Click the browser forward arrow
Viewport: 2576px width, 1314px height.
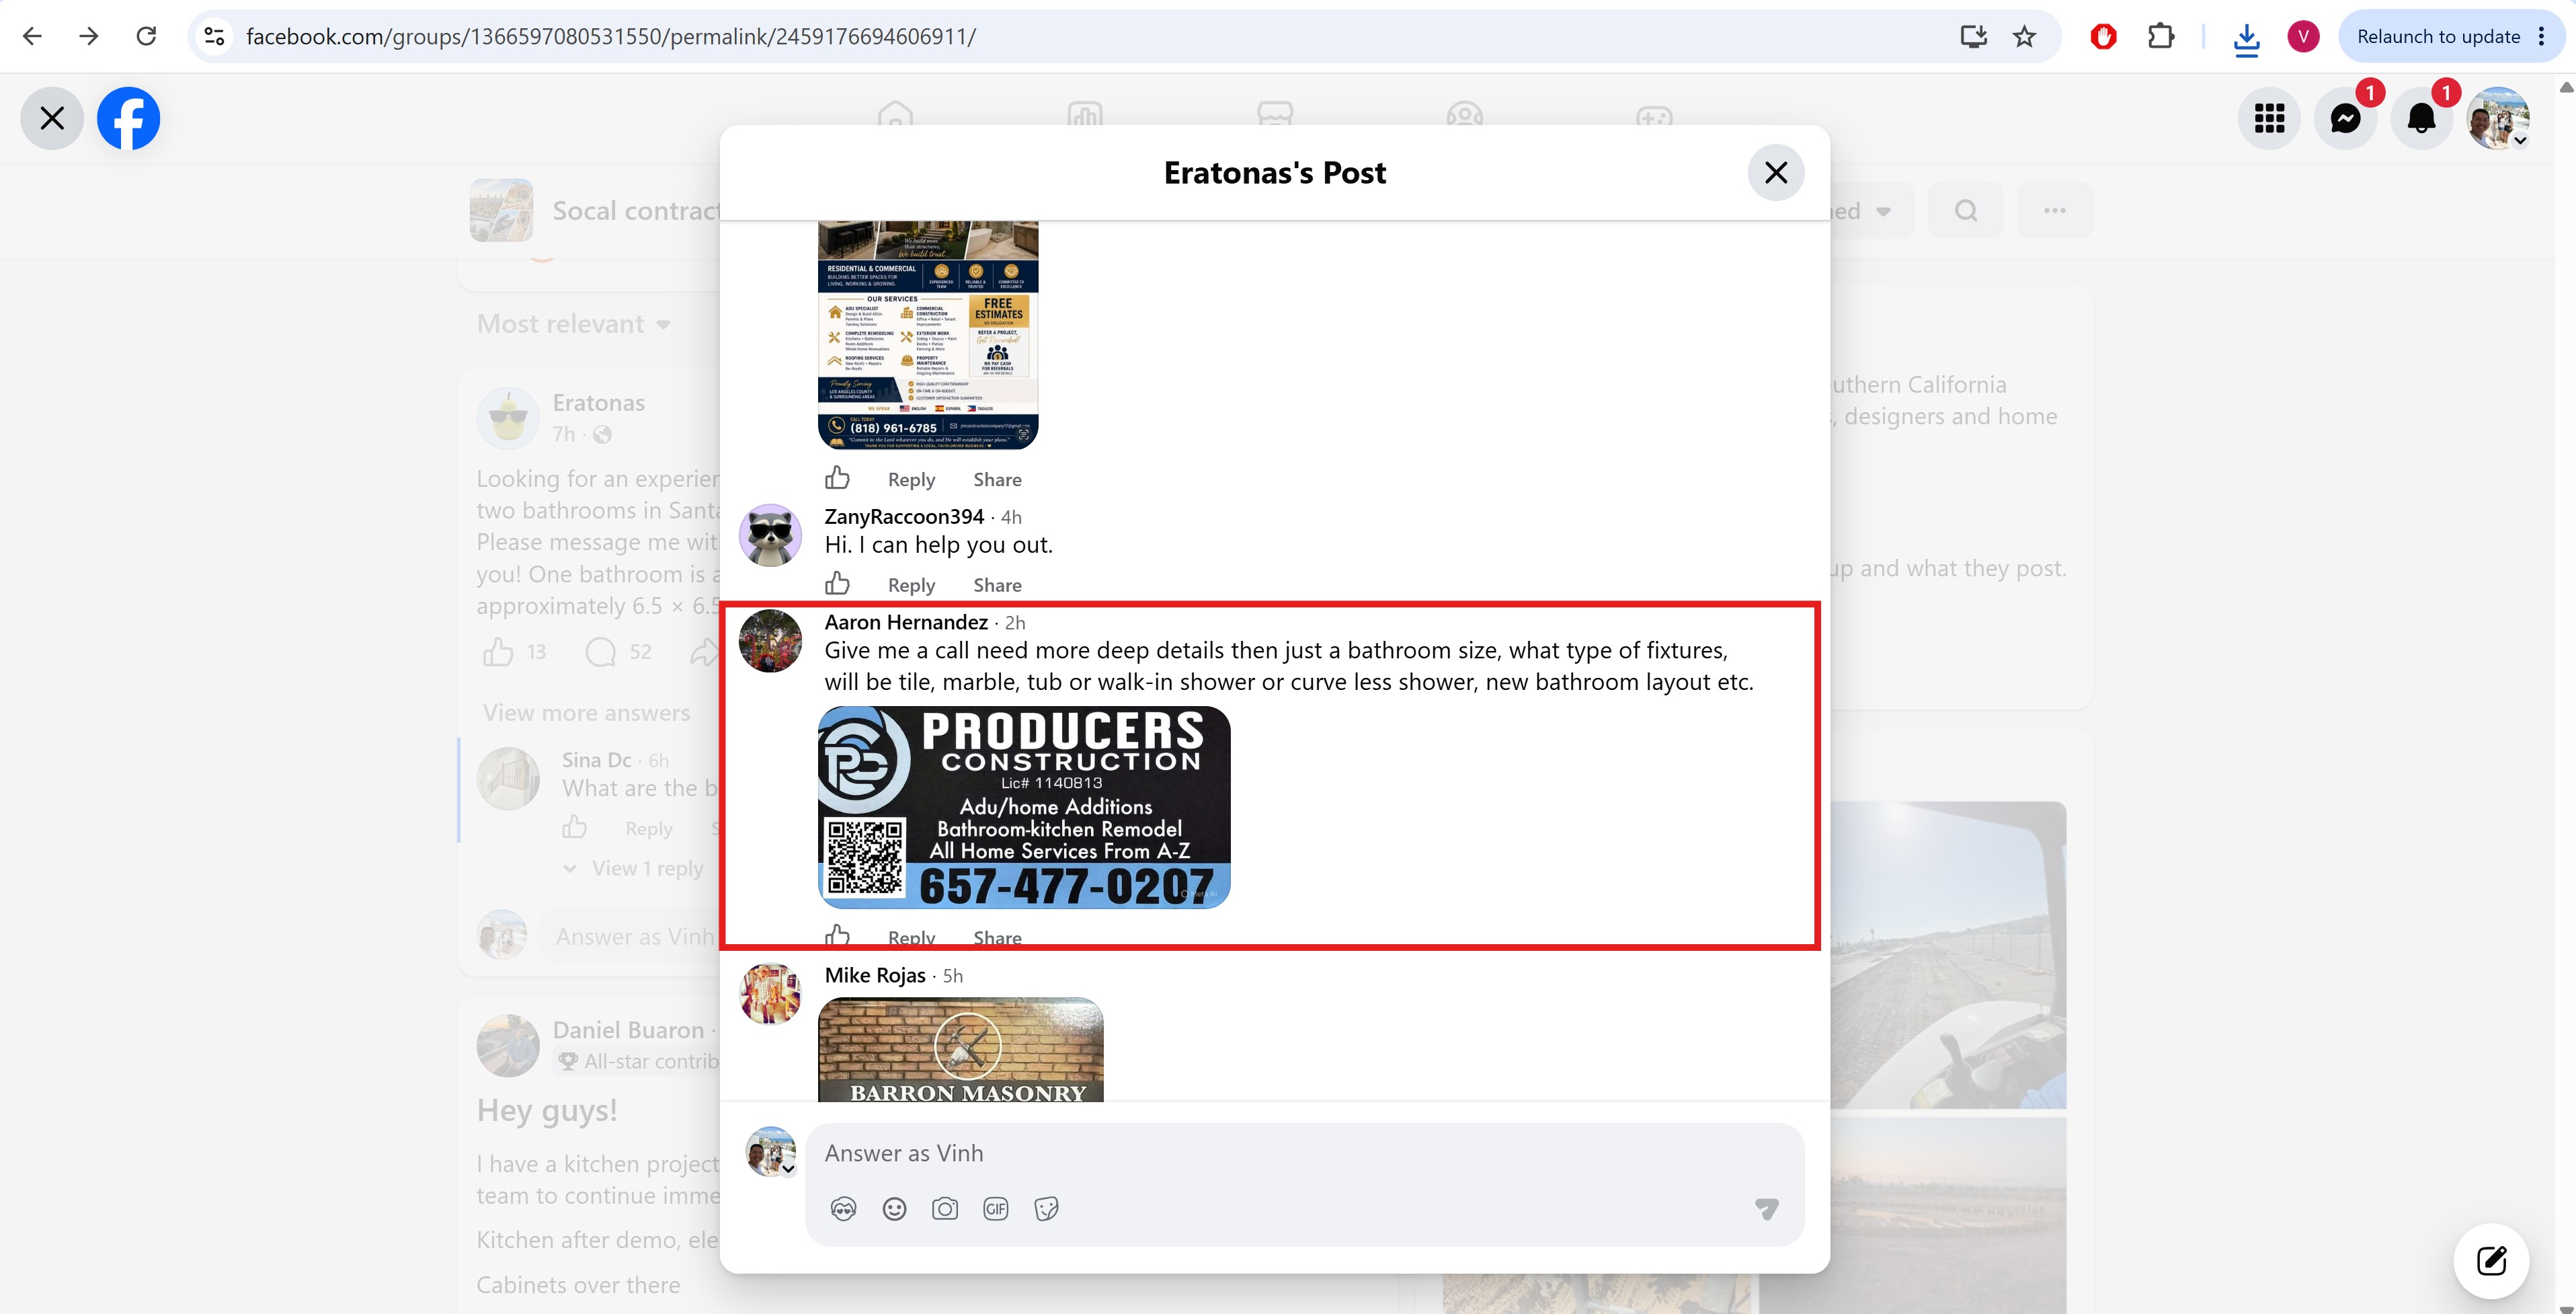89,37
